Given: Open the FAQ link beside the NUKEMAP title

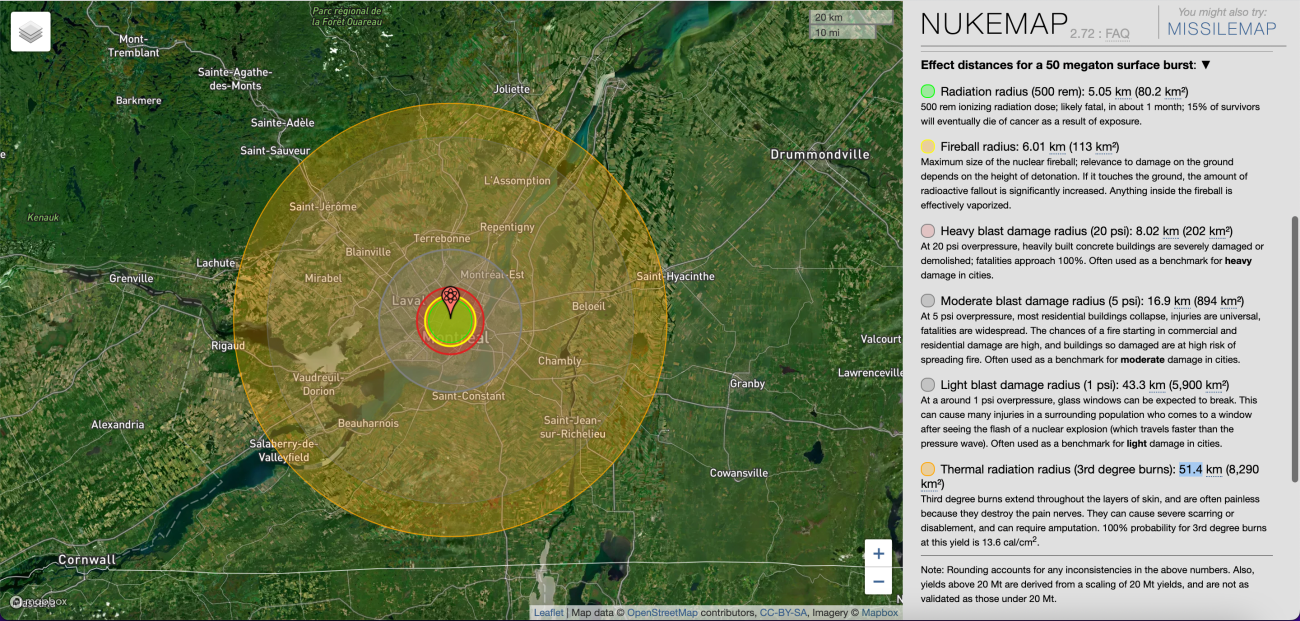Looking at the screenshot, I should 1117,34.
